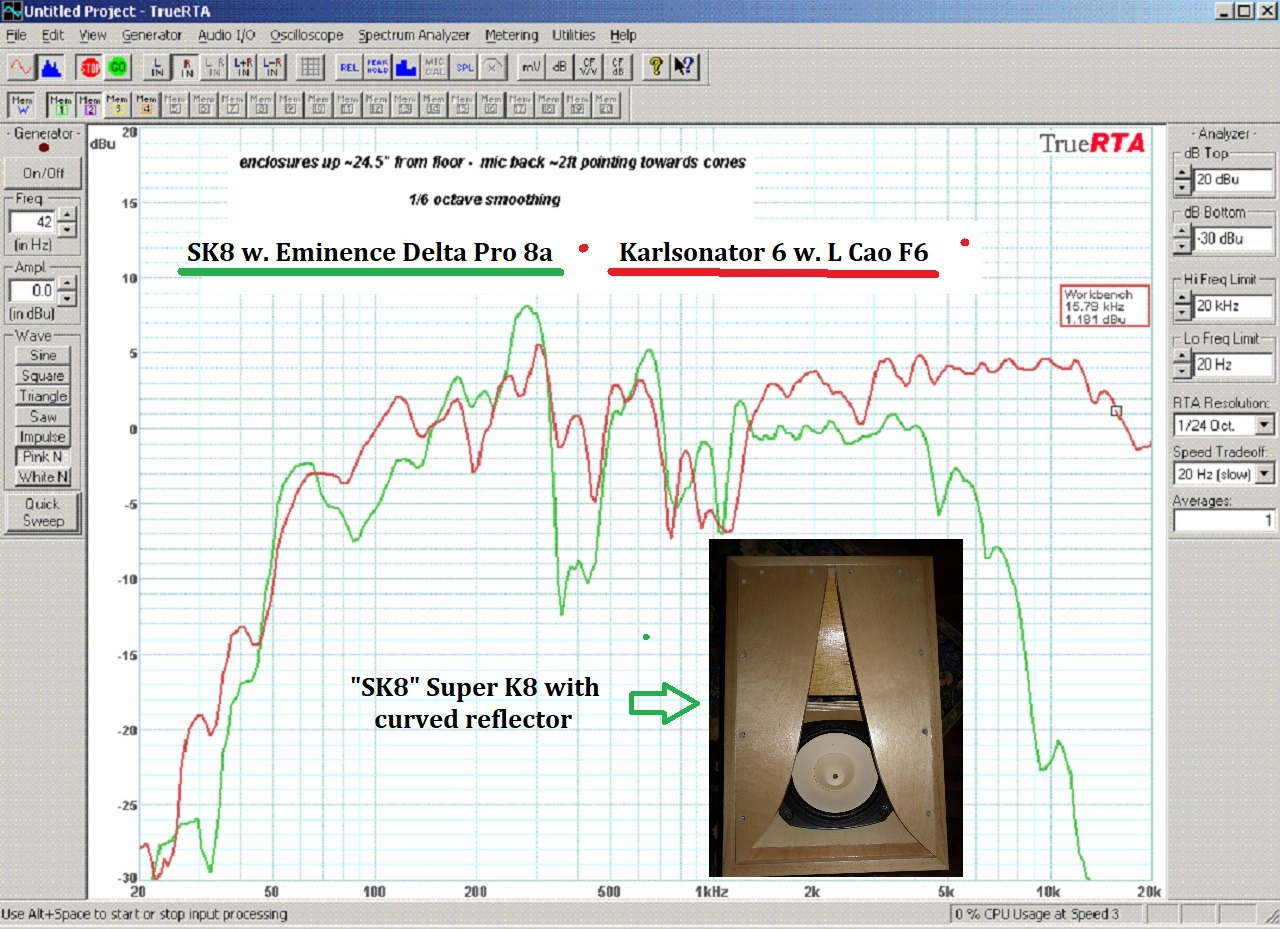Open the File menu
Screen dimensions: 1280x929
16,35
